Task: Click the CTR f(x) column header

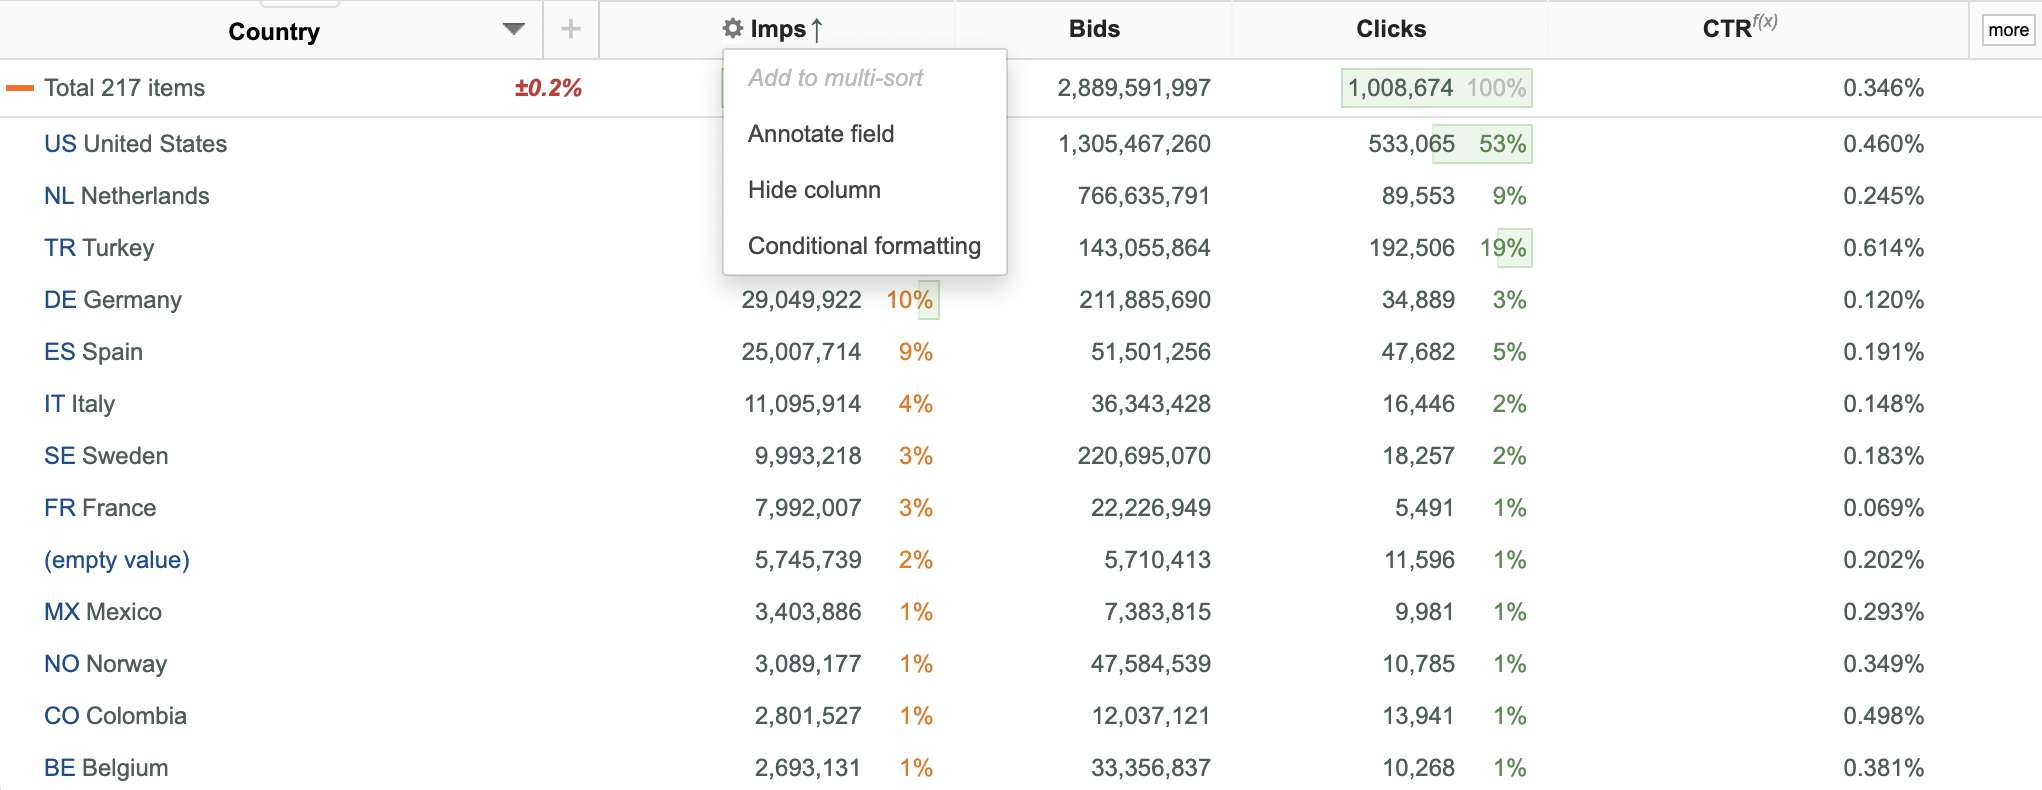Action: (x=1740, y=27)
